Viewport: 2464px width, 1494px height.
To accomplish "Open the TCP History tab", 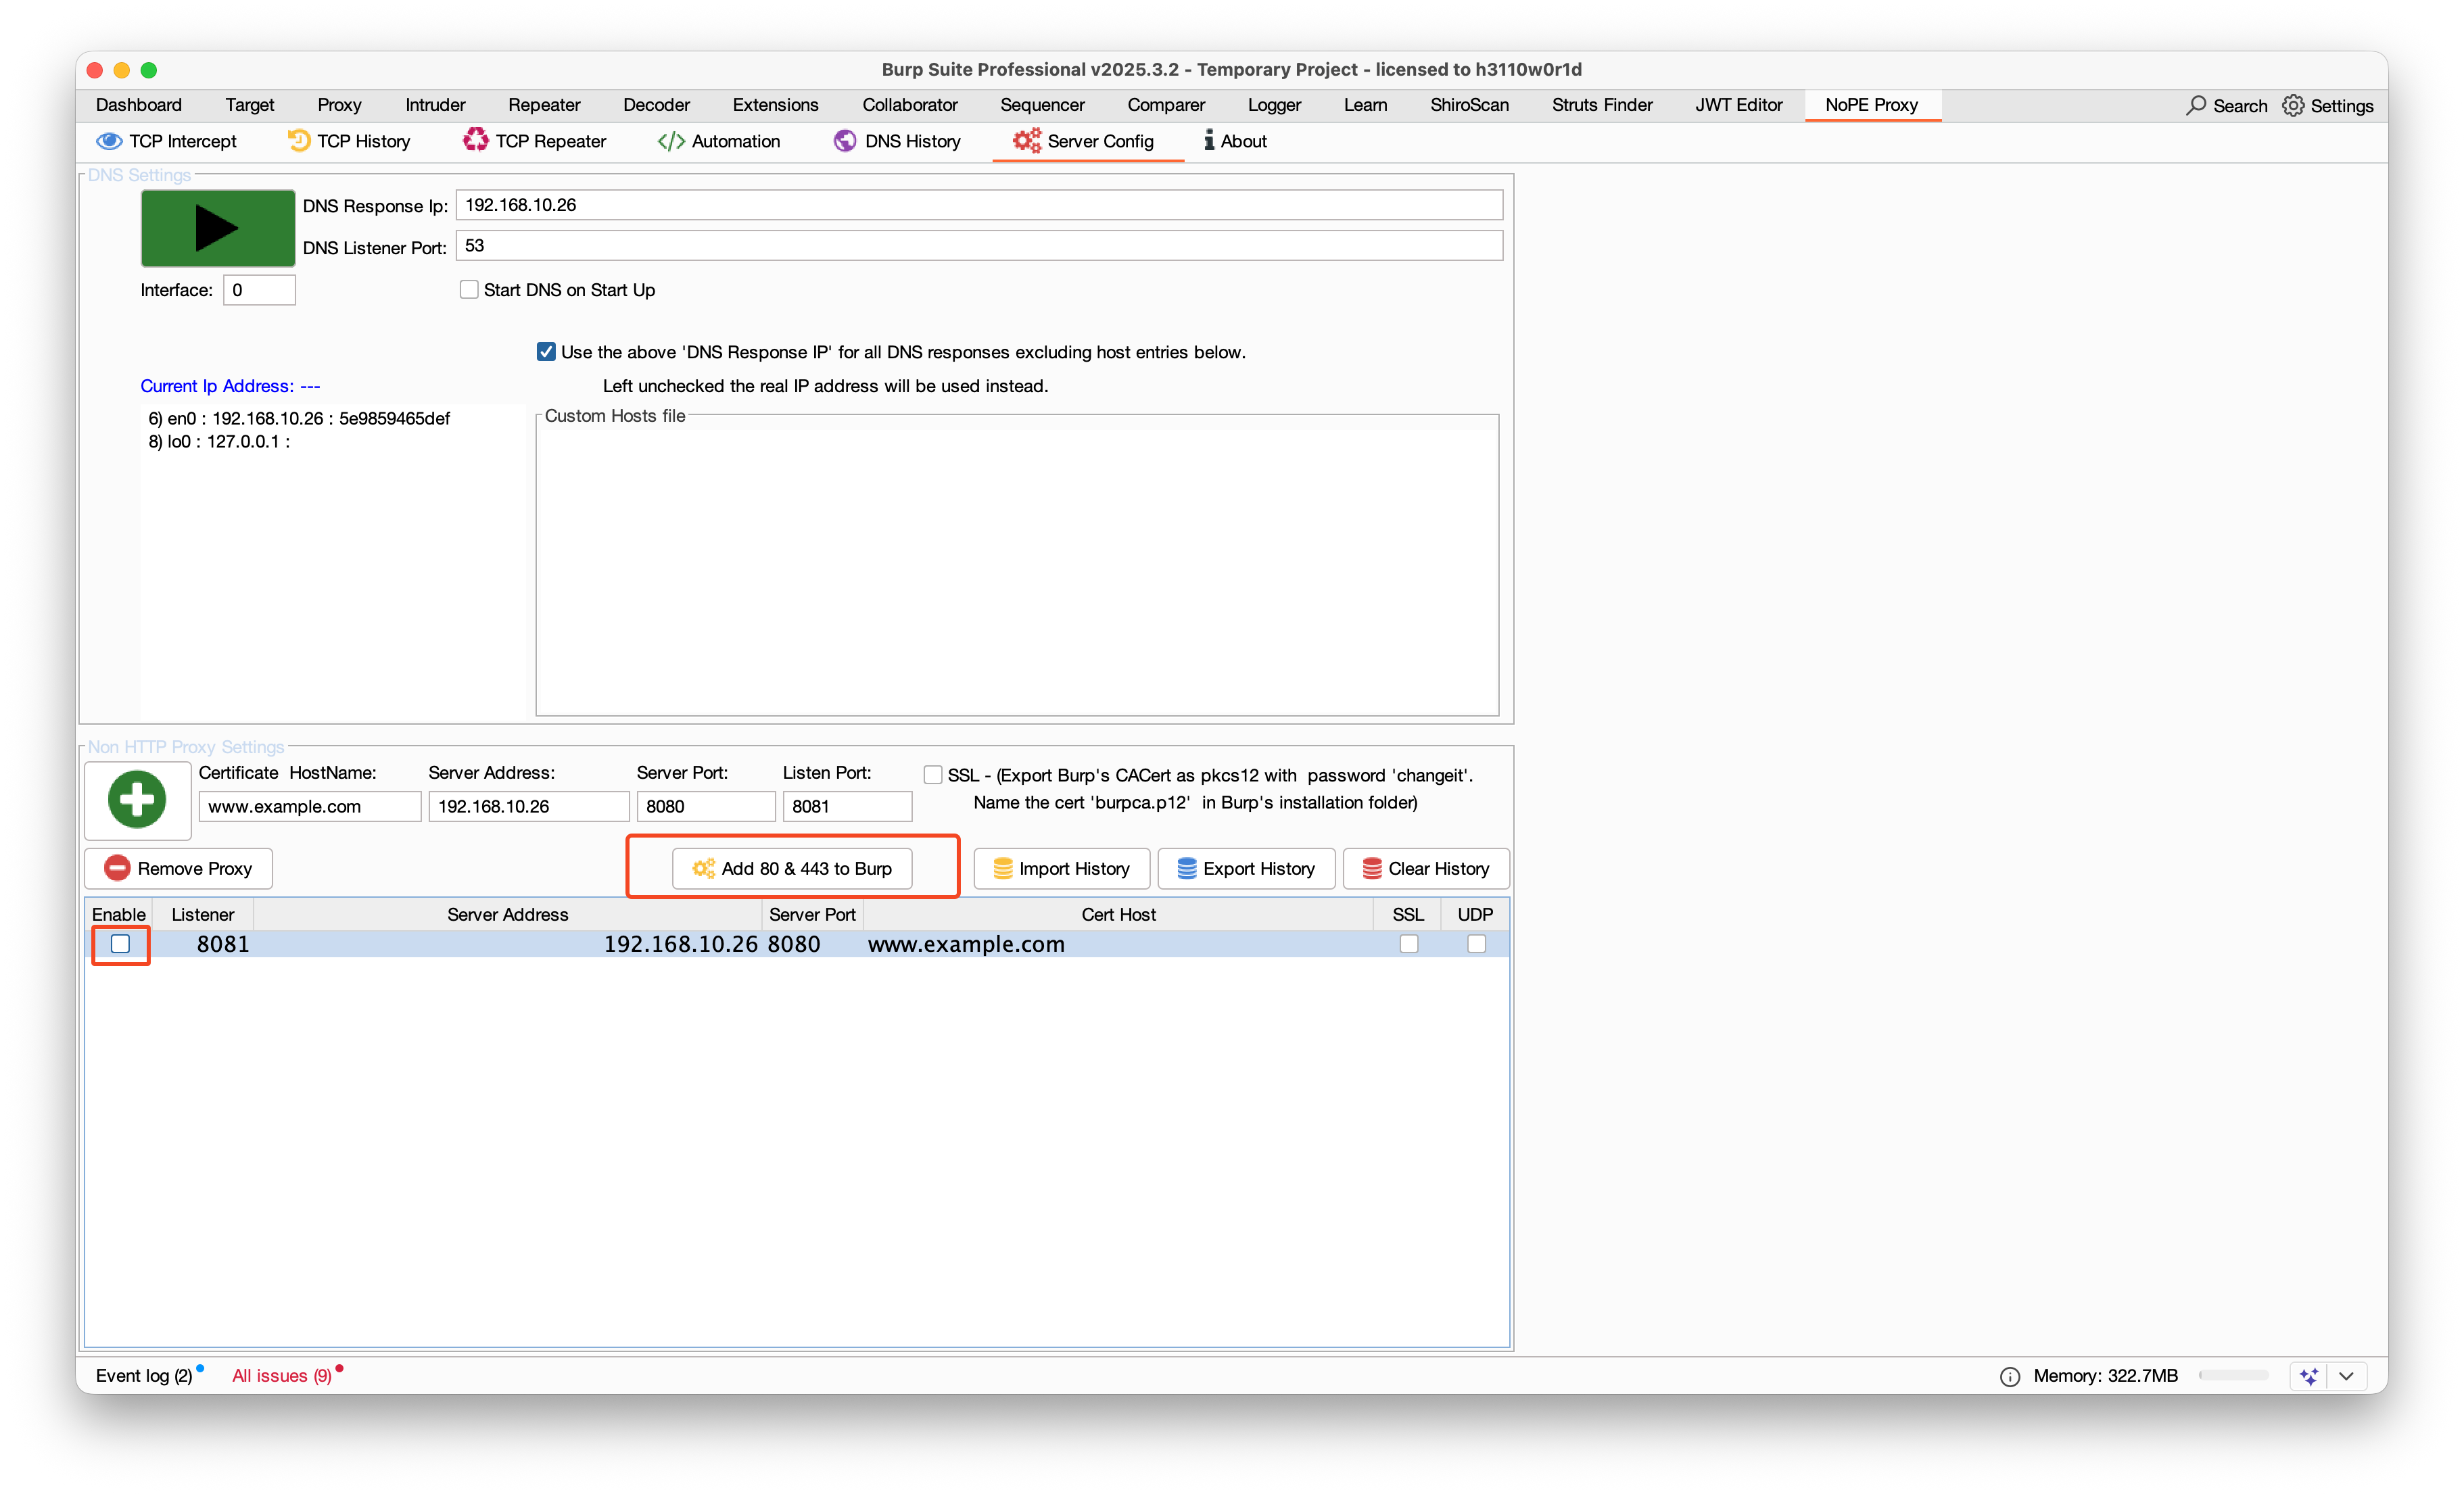I will click(x=349, y=141).
